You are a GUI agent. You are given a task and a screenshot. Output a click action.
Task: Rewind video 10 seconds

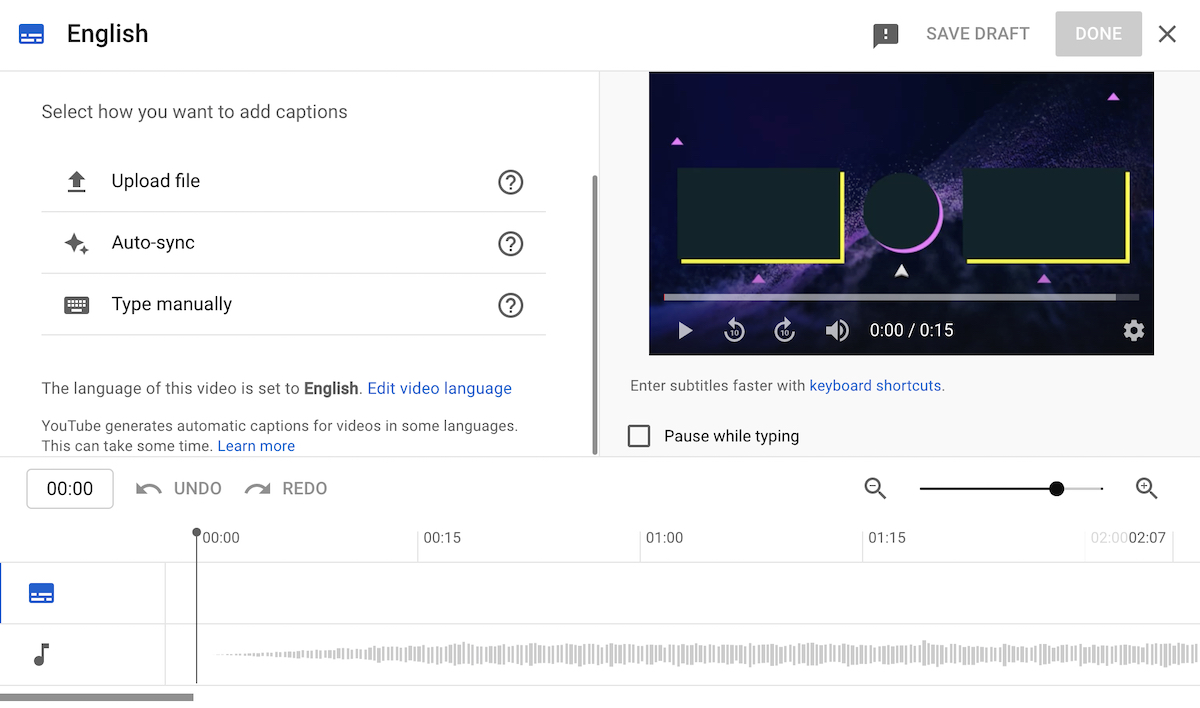tap(735, 330)
